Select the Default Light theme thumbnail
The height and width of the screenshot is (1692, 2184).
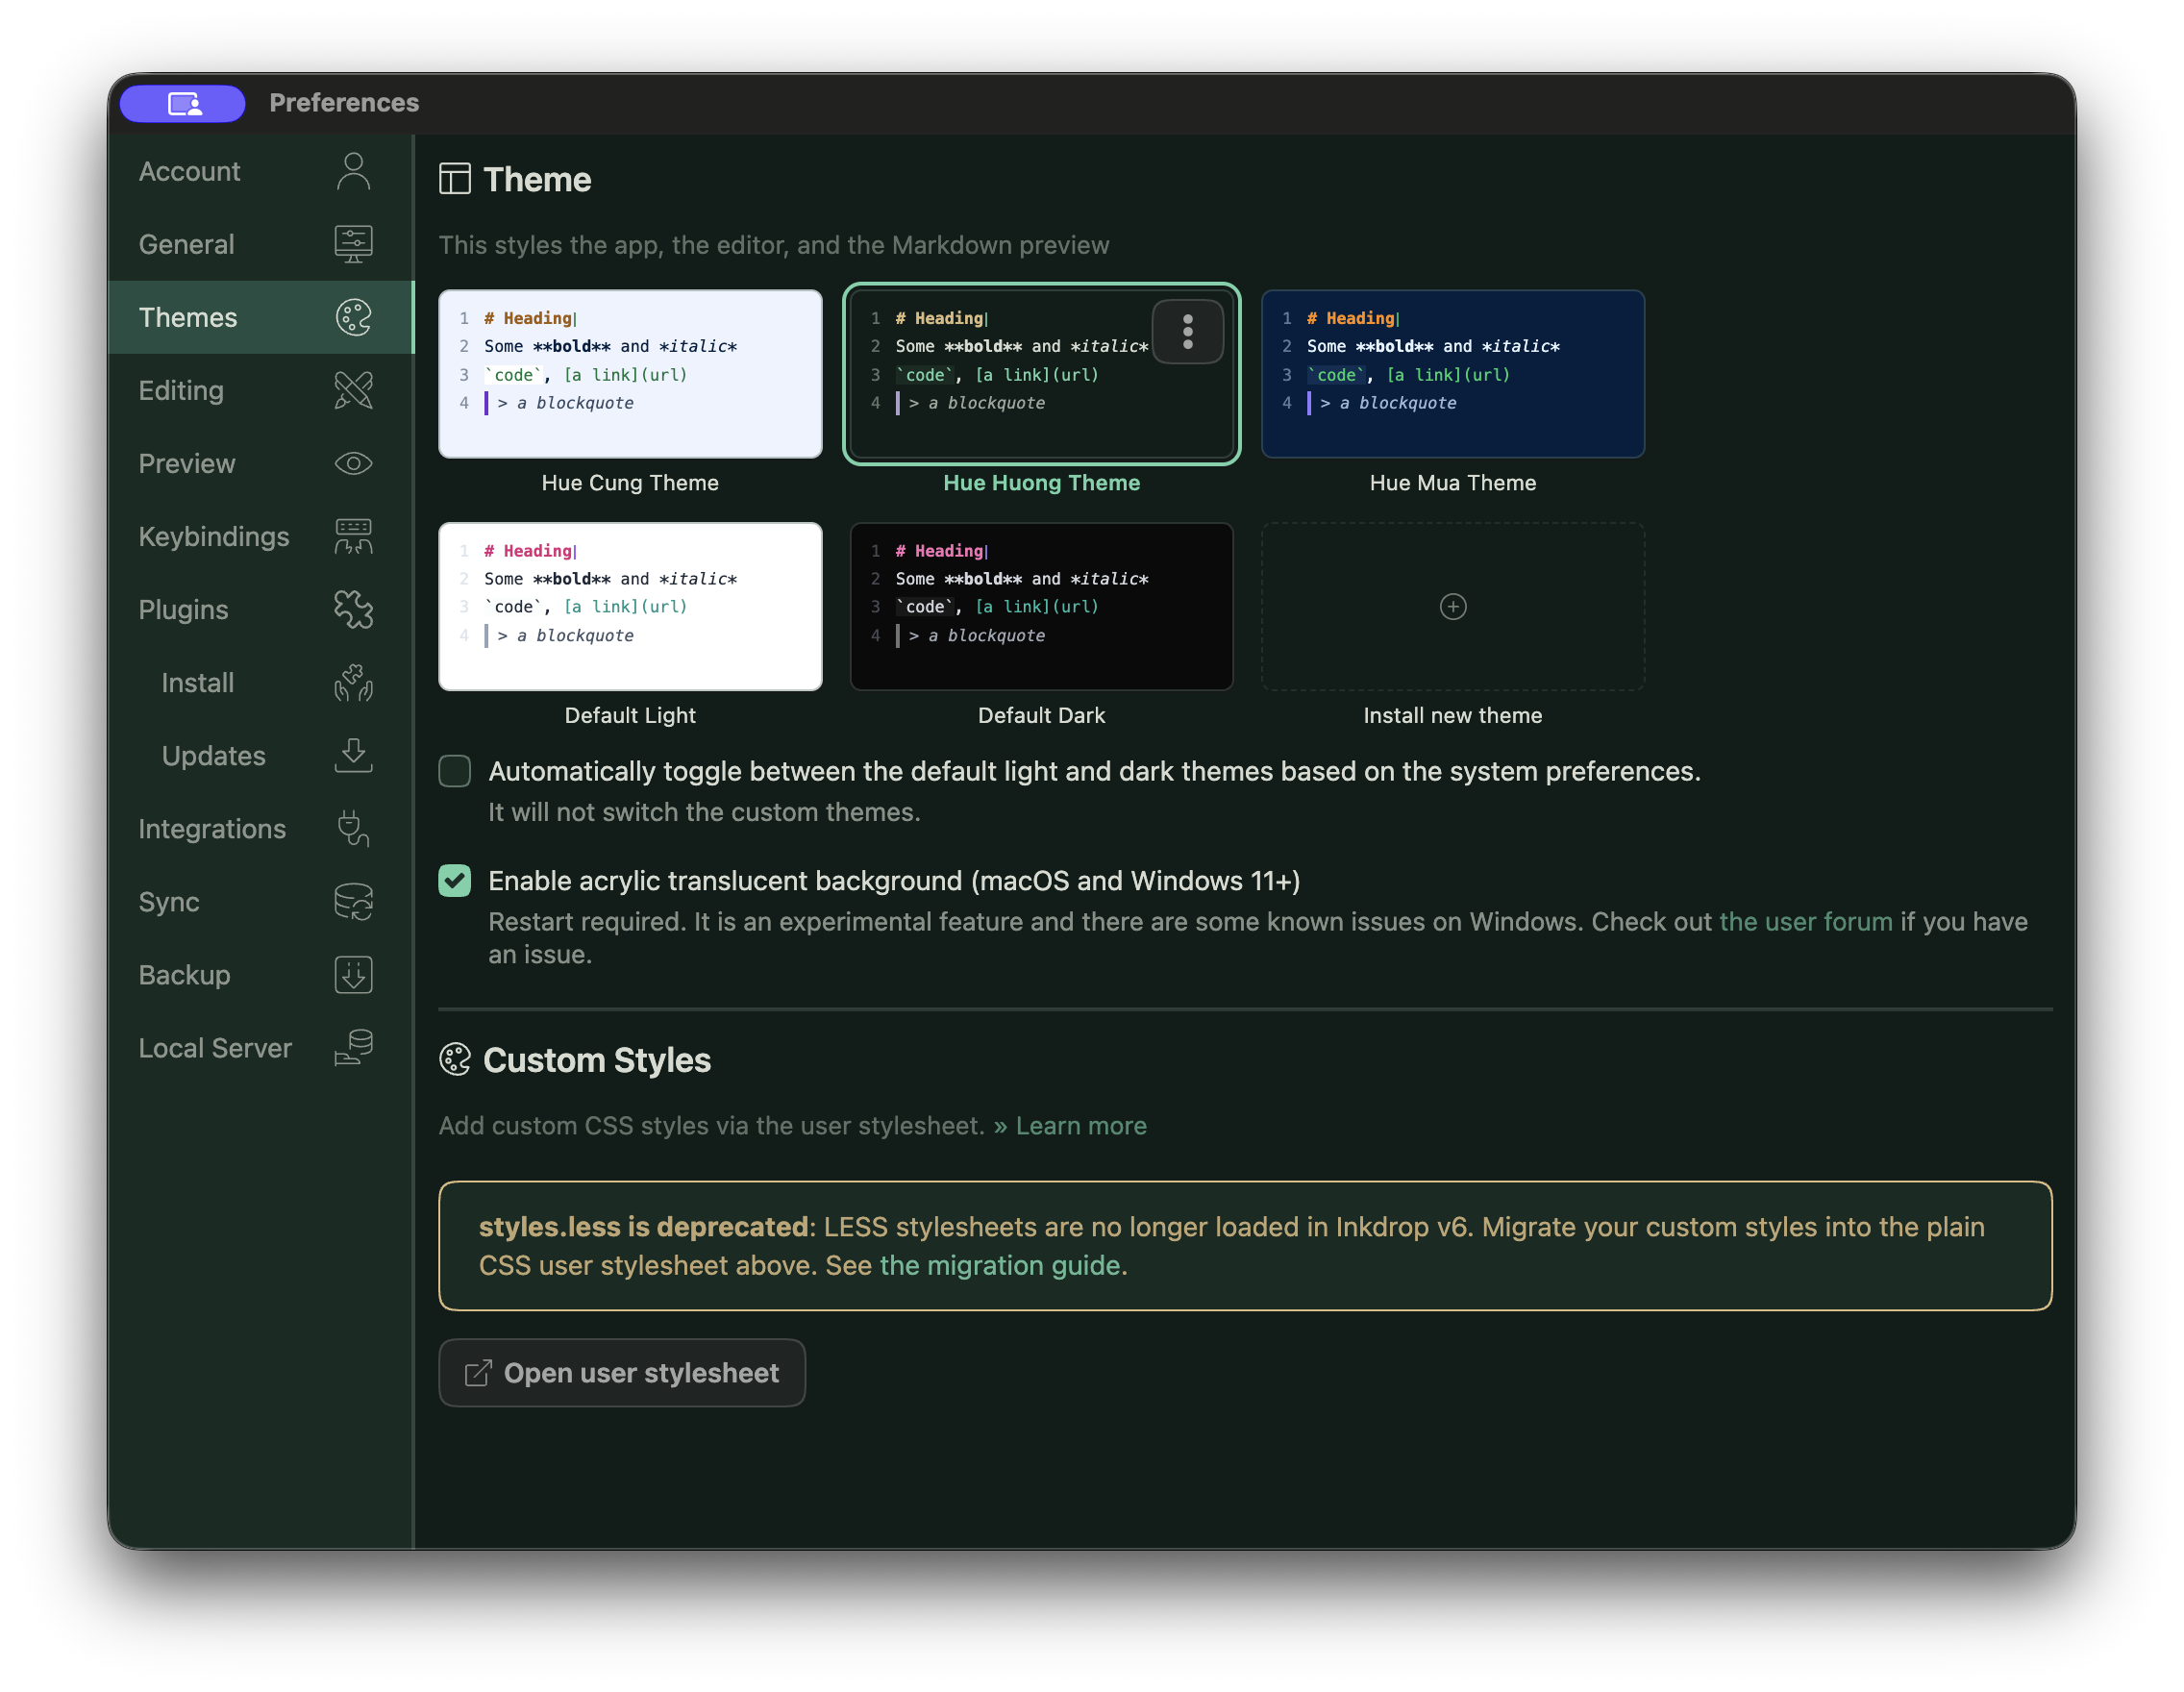630,606
